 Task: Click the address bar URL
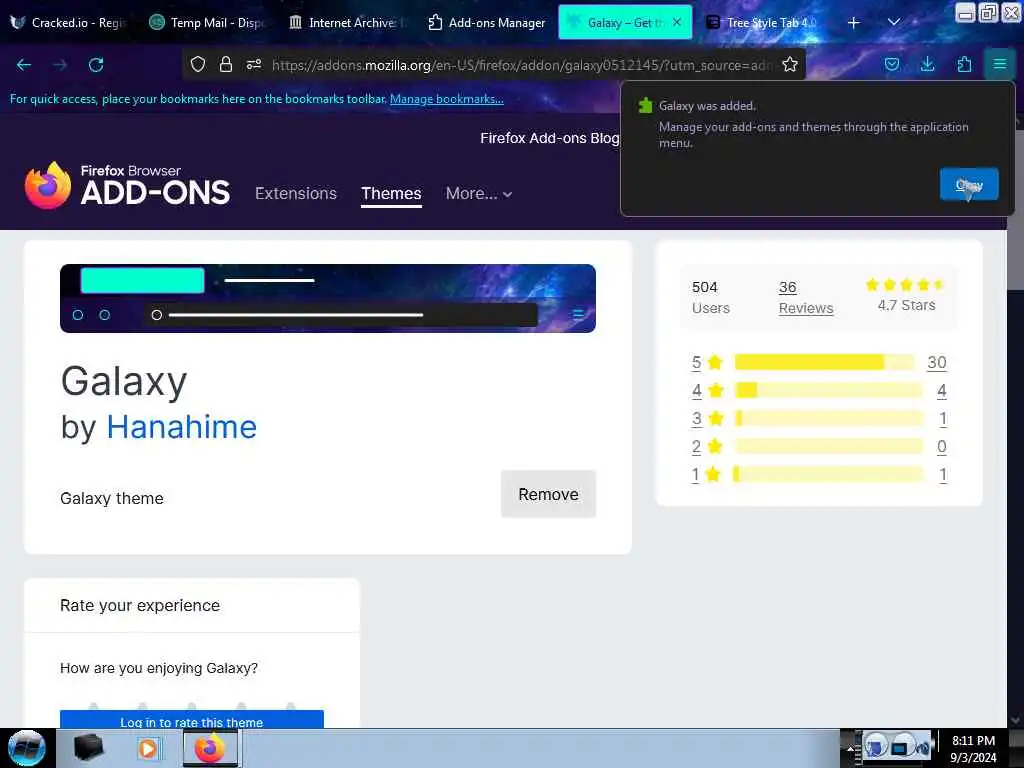[522, 65]
